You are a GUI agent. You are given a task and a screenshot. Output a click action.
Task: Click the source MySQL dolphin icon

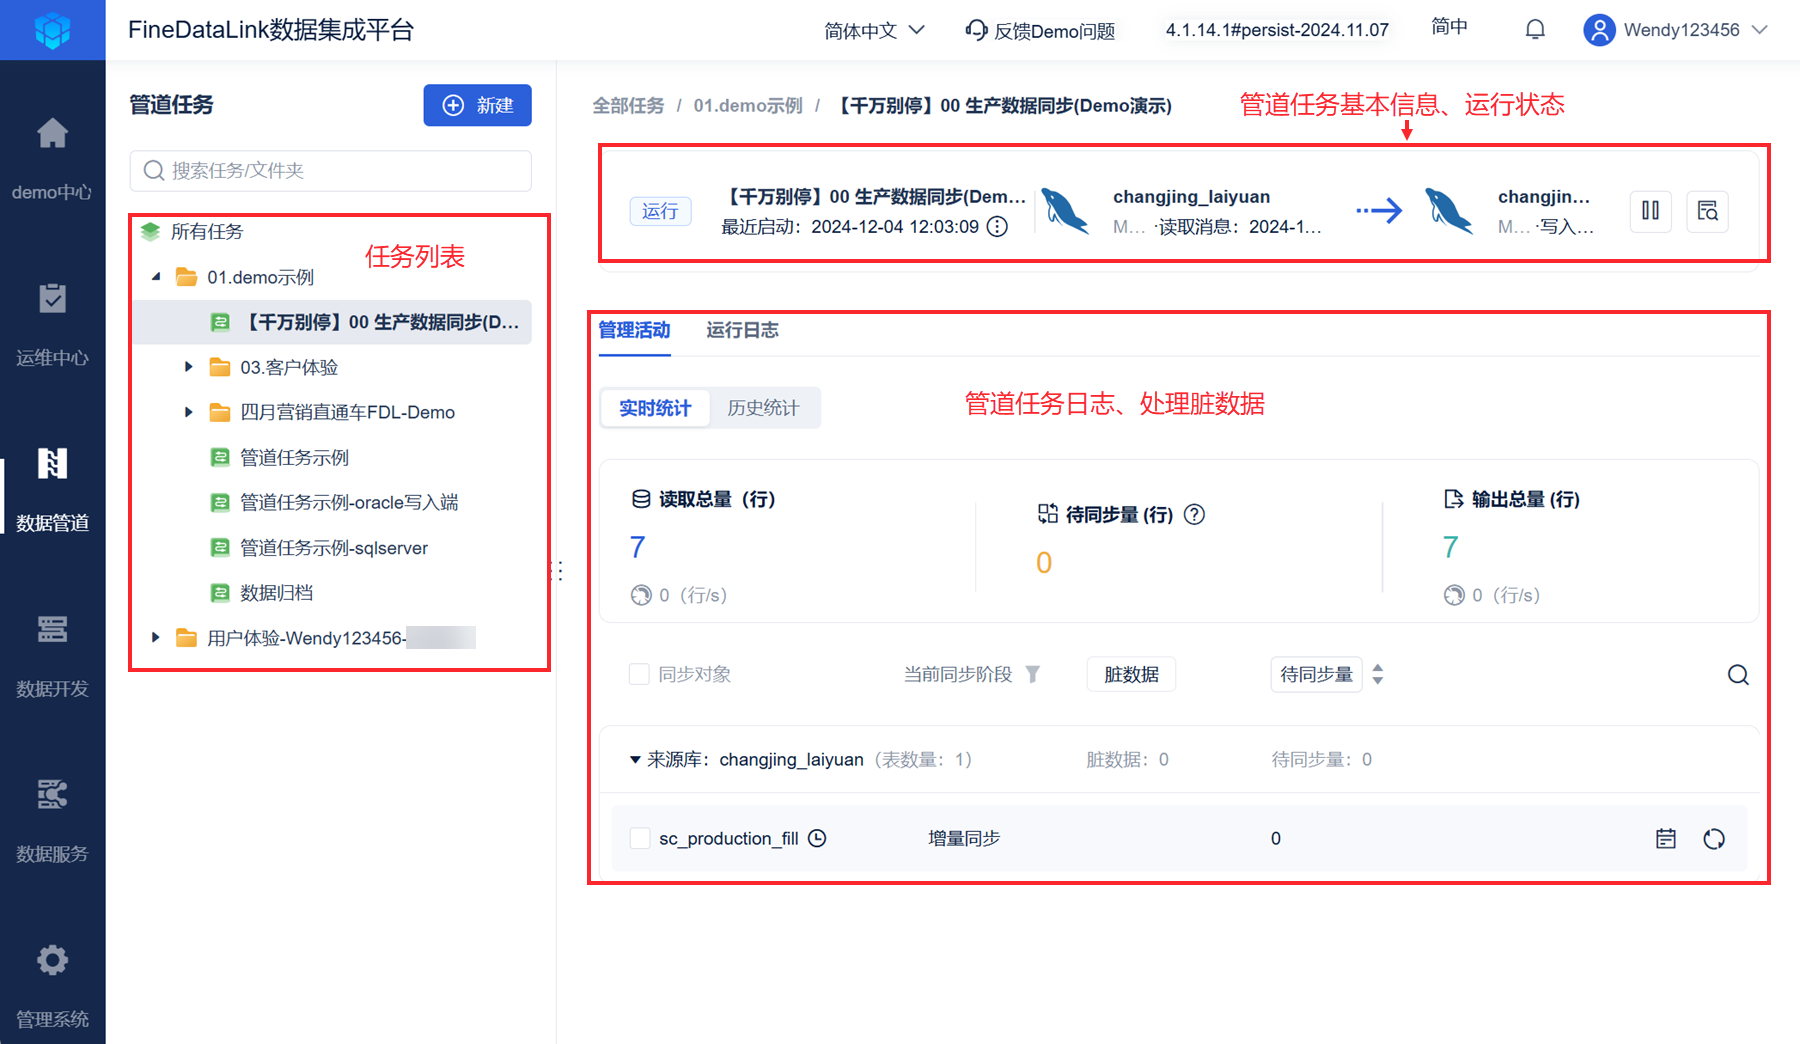pyautogui.click(x=1065, y=211)
